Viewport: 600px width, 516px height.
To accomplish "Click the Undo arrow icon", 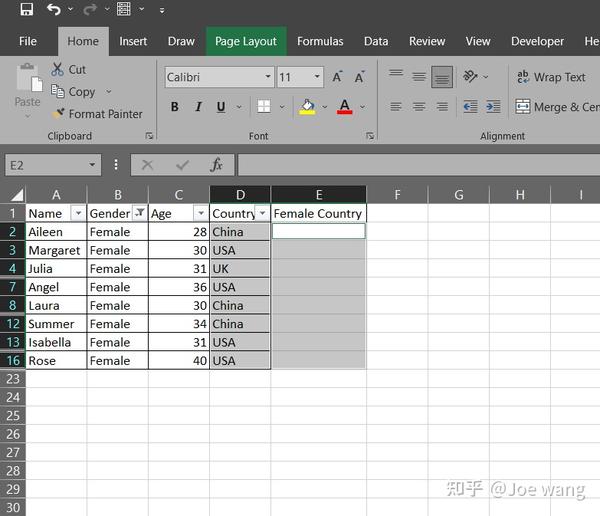I will 54,9.
